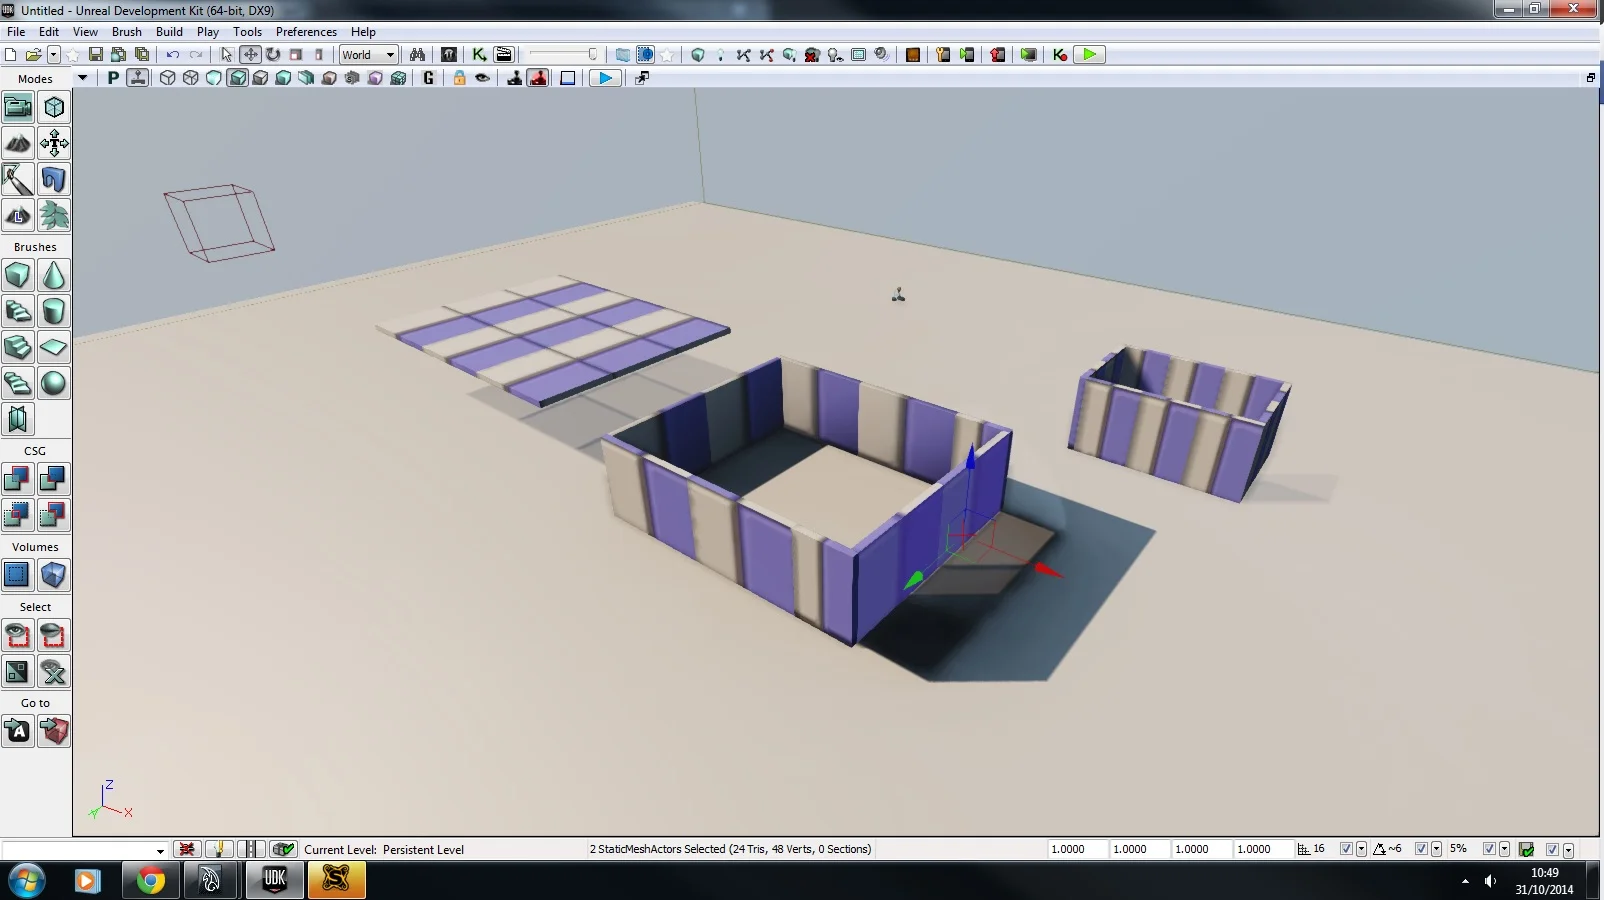Image resolution: width=1604 pixels, height=900 pixels.
Task: Toggle Brush wireframe view mode
Action: (168, 78)
